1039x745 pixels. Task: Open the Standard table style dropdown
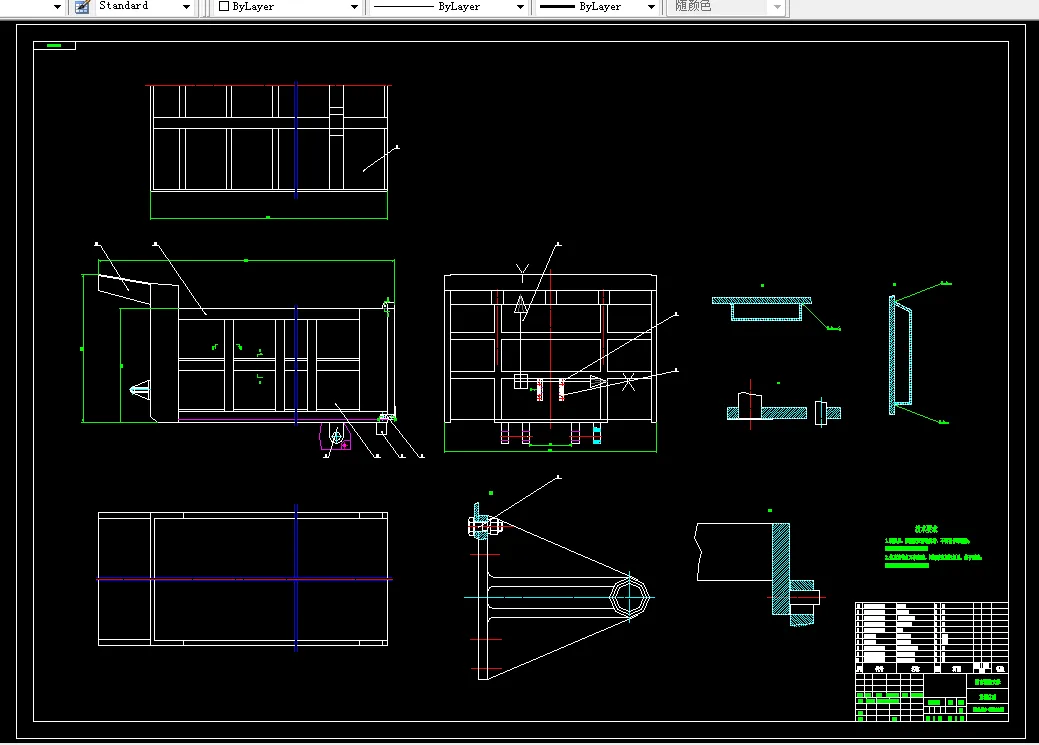[186, 7]
